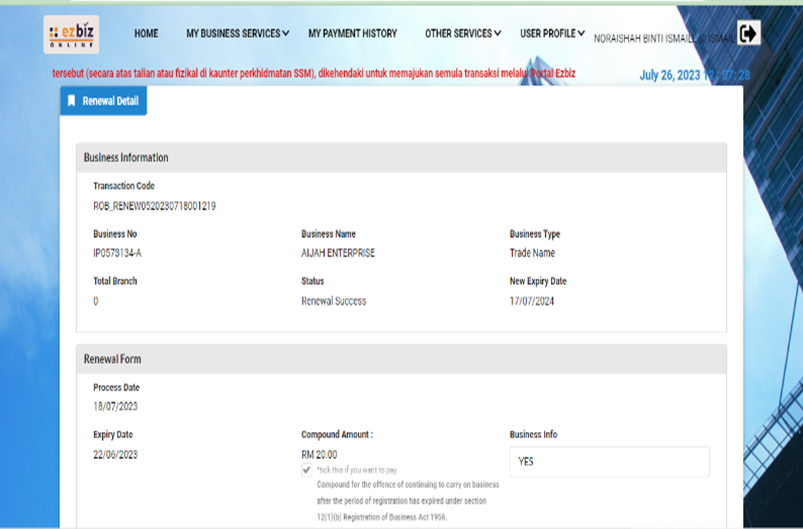Viewport: 803px width, 529px height.
Task: Click the July 26, 2023 date display
Action: [x=694, y=76]
